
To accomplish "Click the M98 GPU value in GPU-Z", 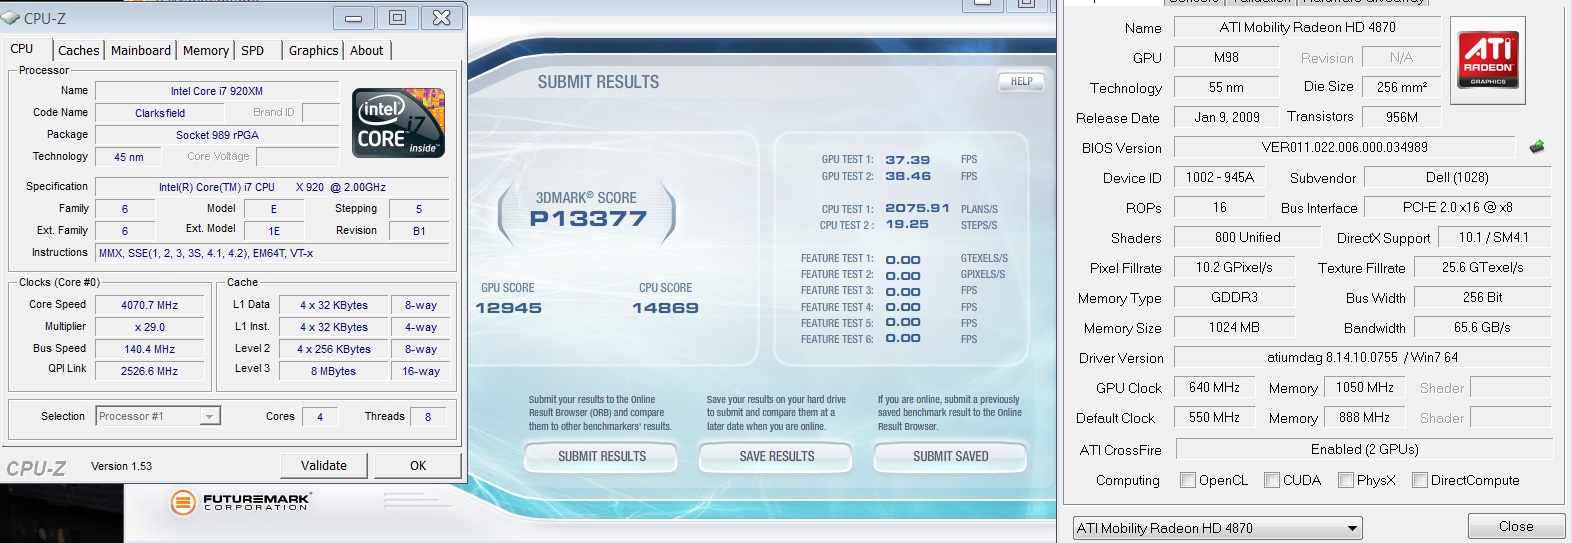I will 1226,58.
